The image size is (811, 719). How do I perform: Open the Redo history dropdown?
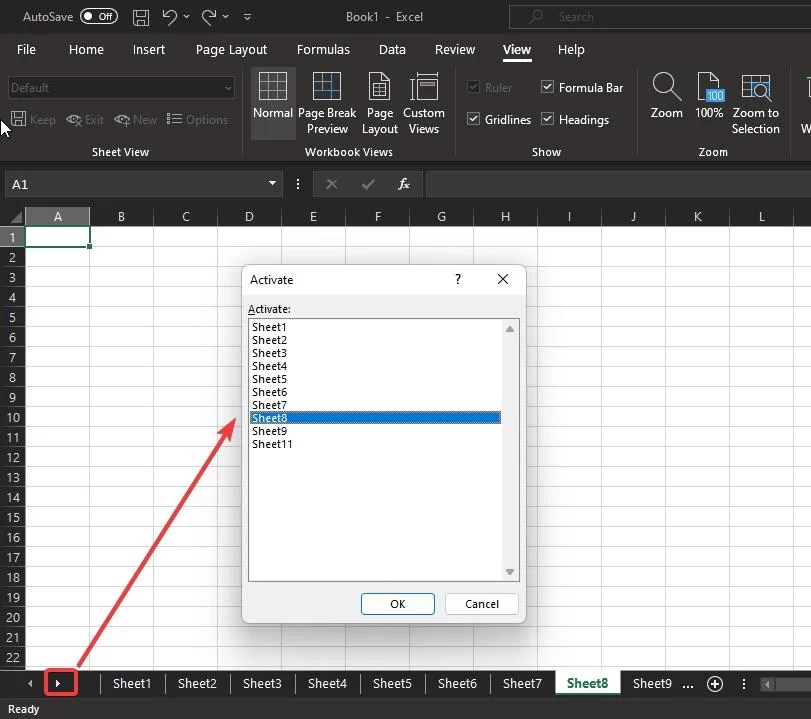coord(226,17)
